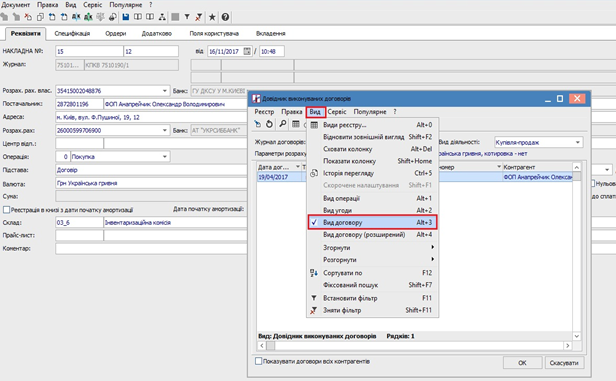Open the dialog's Сервіс menu
Viewport: 616px width, 381px height.
click(x=337, y=112)
